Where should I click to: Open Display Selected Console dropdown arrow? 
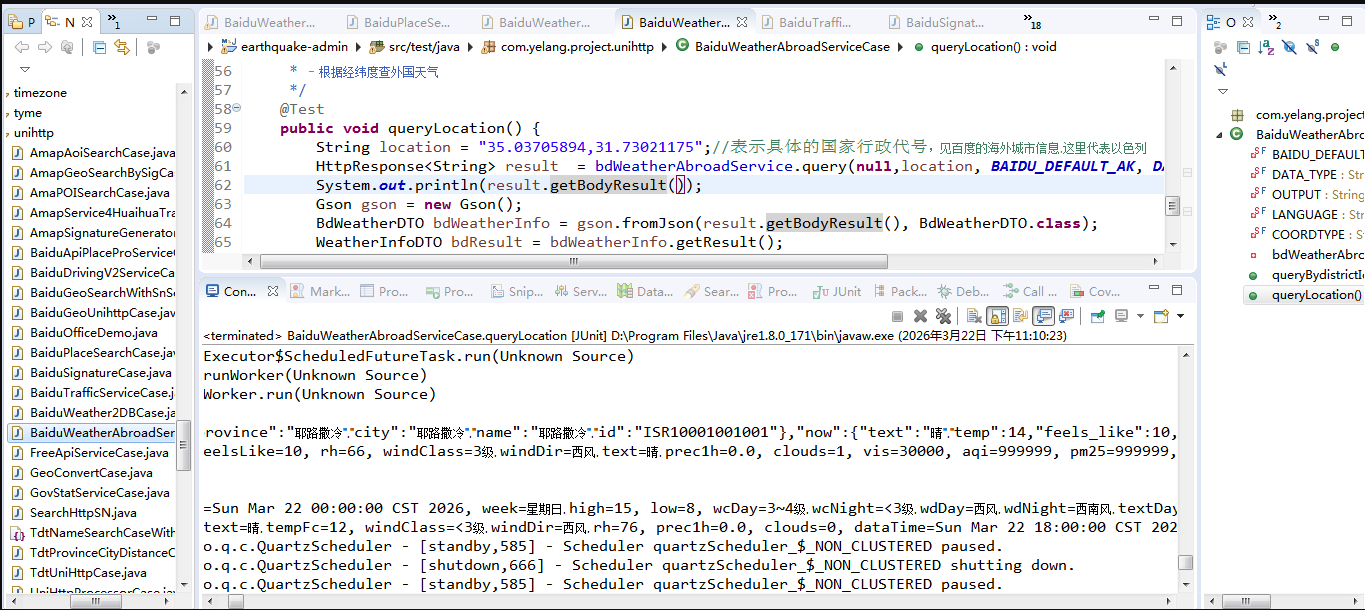click(1140, 316)
